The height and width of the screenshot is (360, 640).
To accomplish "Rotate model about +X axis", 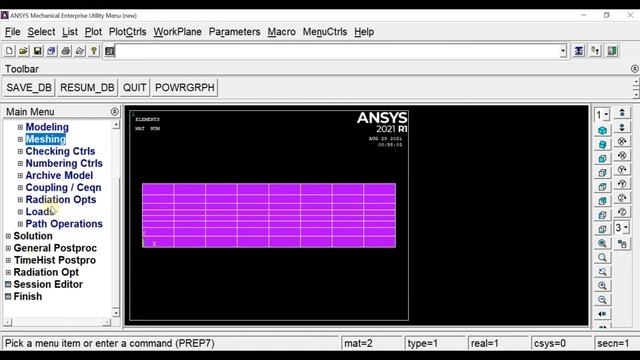I will [622, 141].
